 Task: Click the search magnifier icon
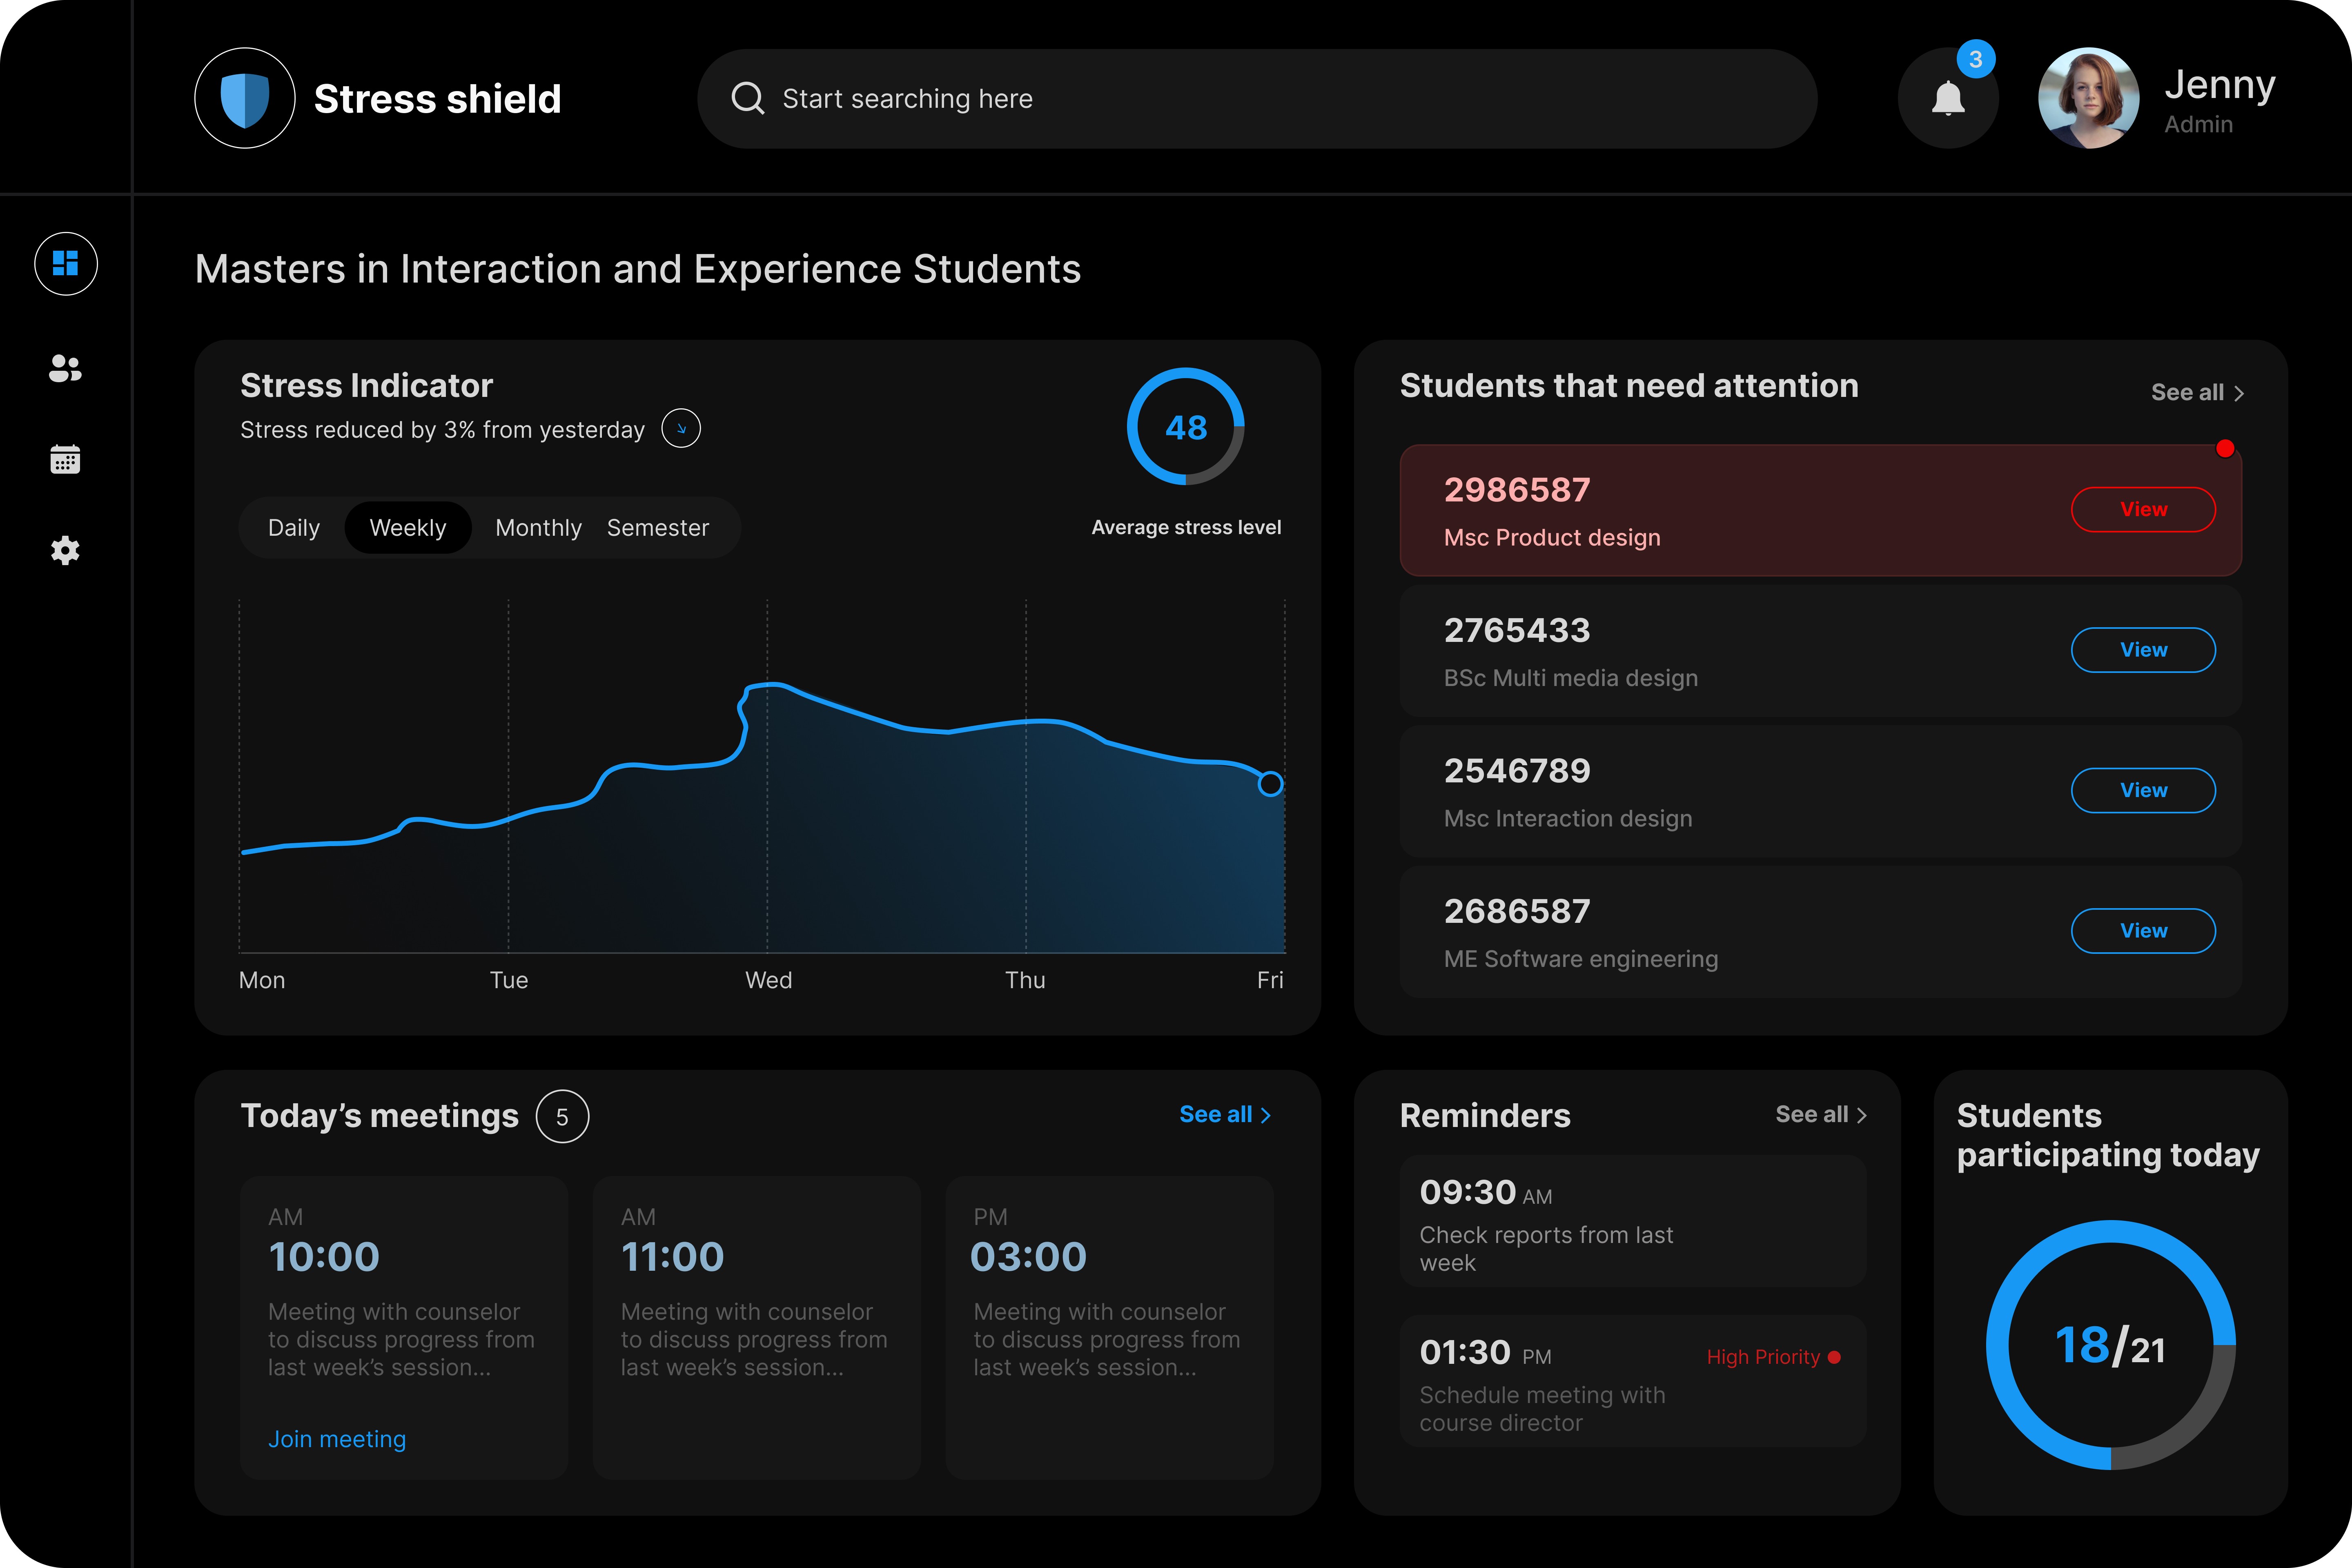(747, 98)
